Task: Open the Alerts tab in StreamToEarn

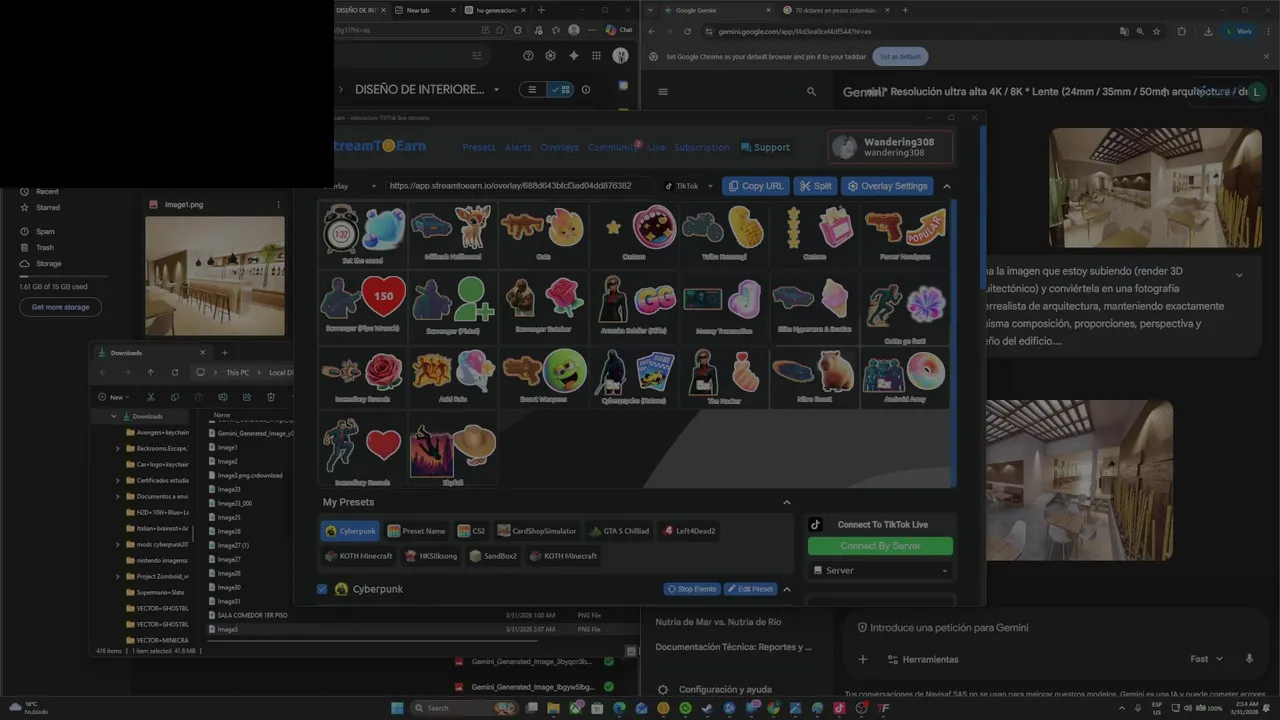Action: point(518,147)
